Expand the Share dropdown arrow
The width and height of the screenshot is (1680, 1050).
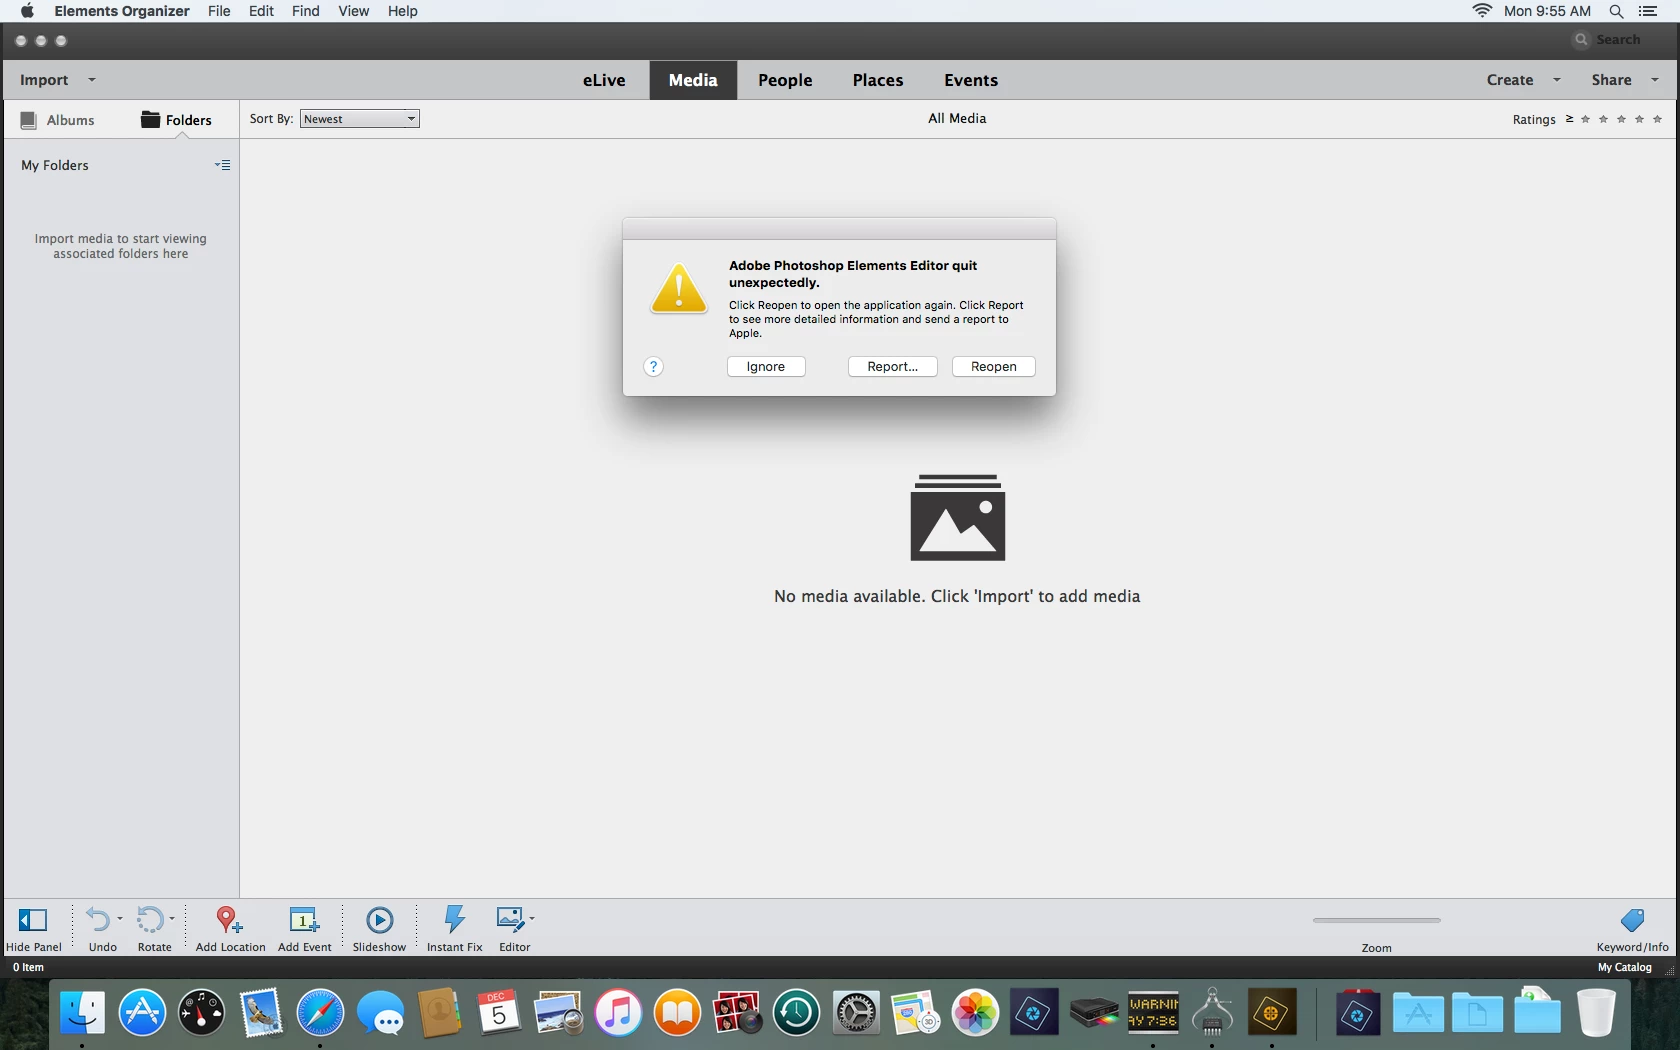tap(1655, 80)
